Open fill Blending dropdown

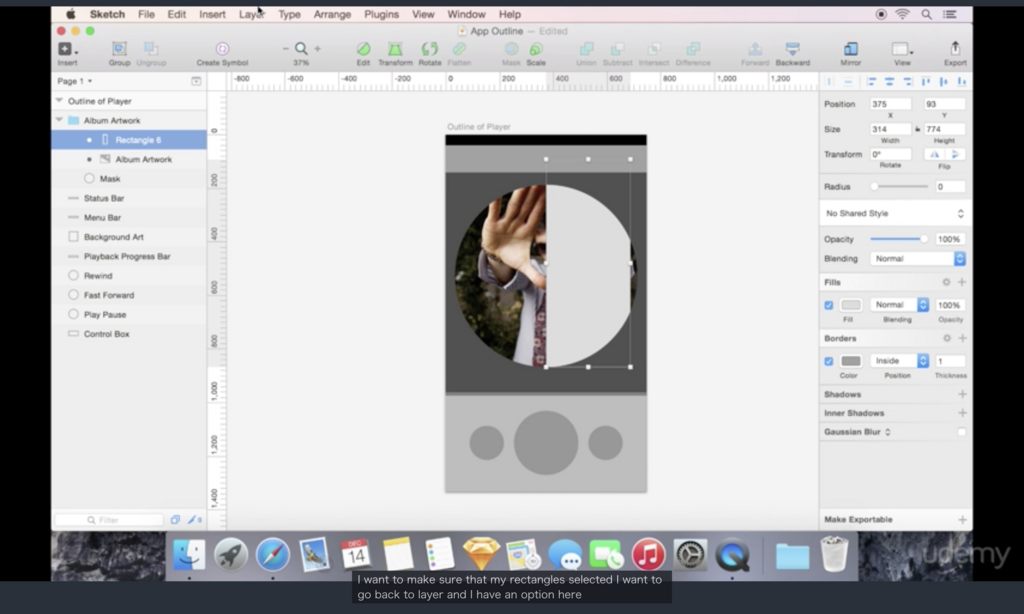tap(901, 305)
